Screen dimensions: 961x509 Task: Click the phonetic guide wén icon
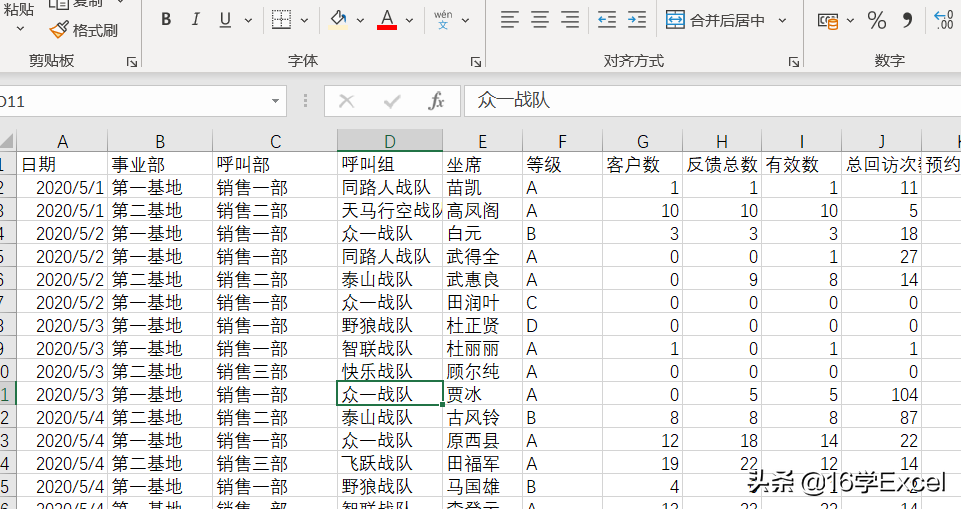click(443, 20)
